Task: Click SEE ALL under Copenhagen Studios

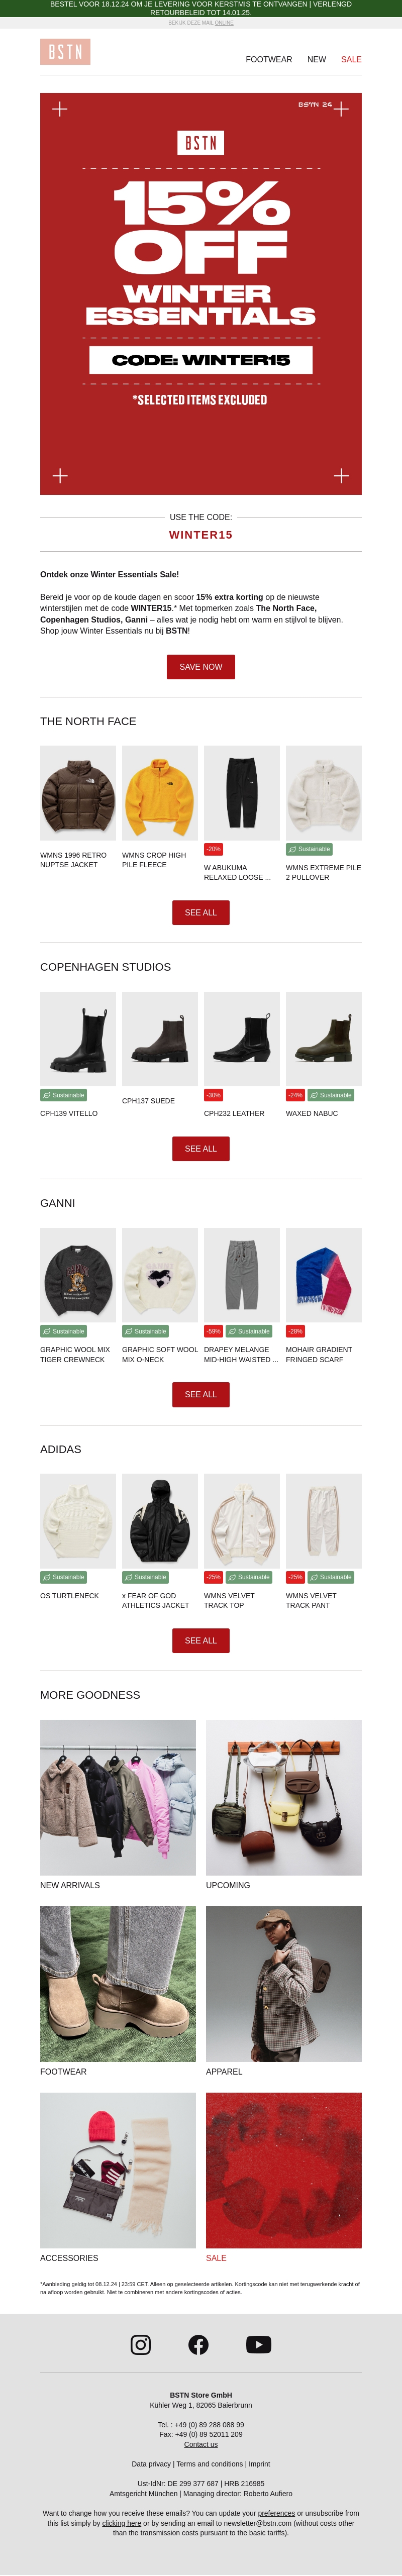Action: coord(201,1148)
